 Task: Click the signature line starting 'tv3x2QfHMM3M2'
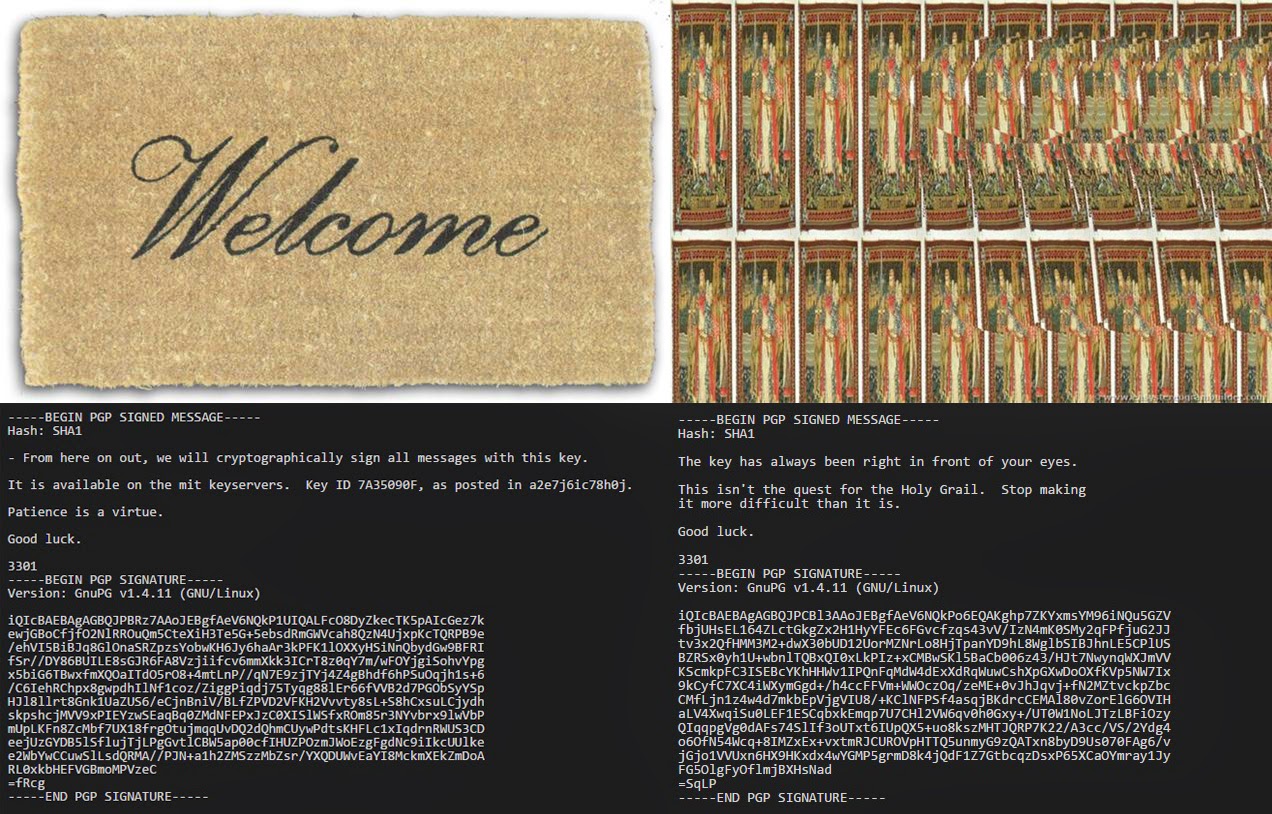924,643
